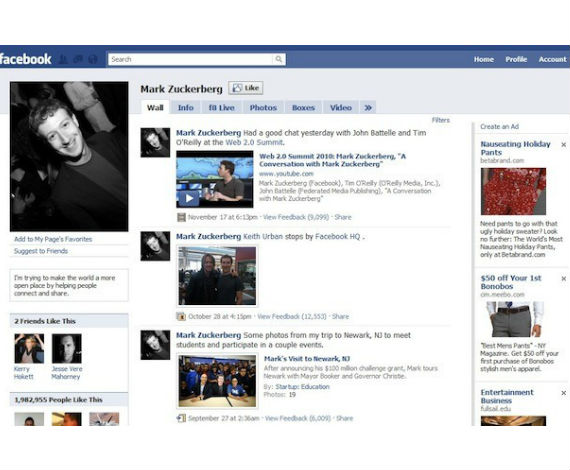
Task: Close the Nauseating Holiday Pants ad
Action: (x=564, y=145)
